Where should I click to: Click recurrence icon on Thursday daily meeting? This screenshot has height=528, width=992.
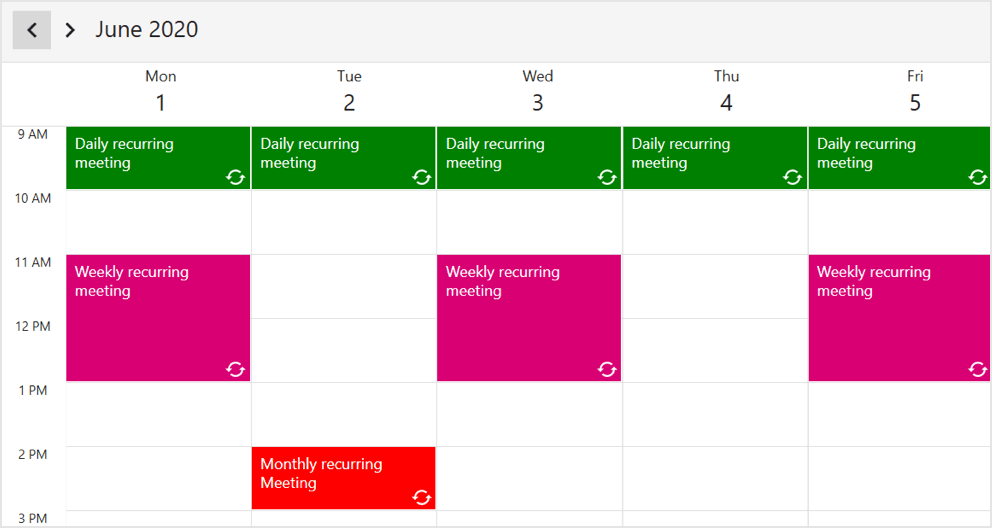(x=793, y=177)
